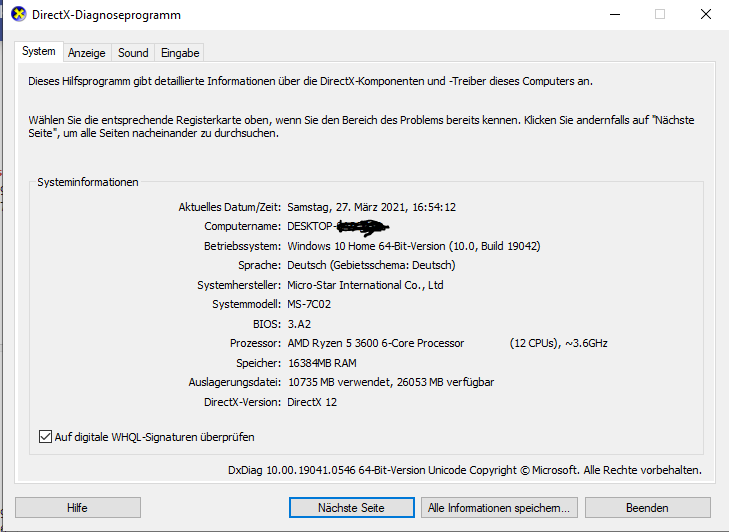Viewport: 729px width, 532px height.
Task: Click the Dieses Hilfsprogramm description sentence
Action: point(311,81)
